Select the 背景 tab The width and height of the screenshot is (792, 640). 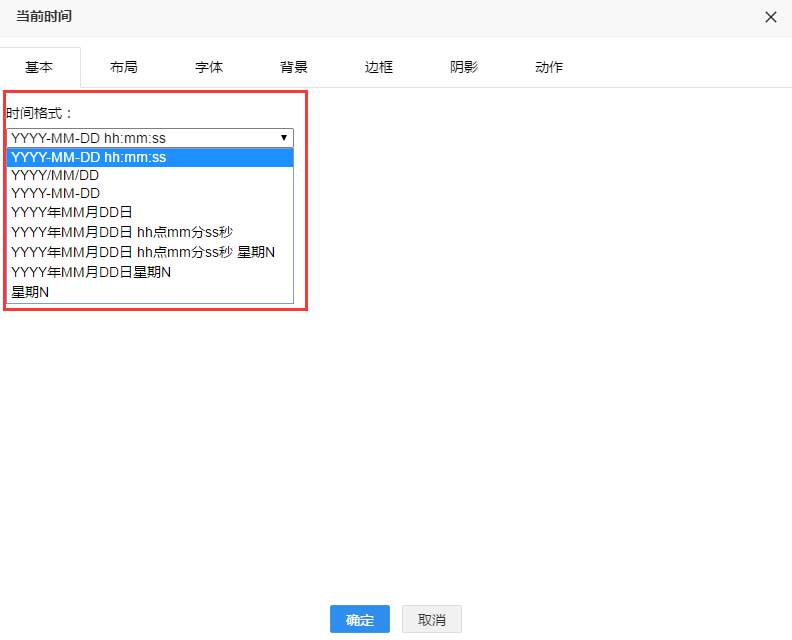(x=294, y=67)
